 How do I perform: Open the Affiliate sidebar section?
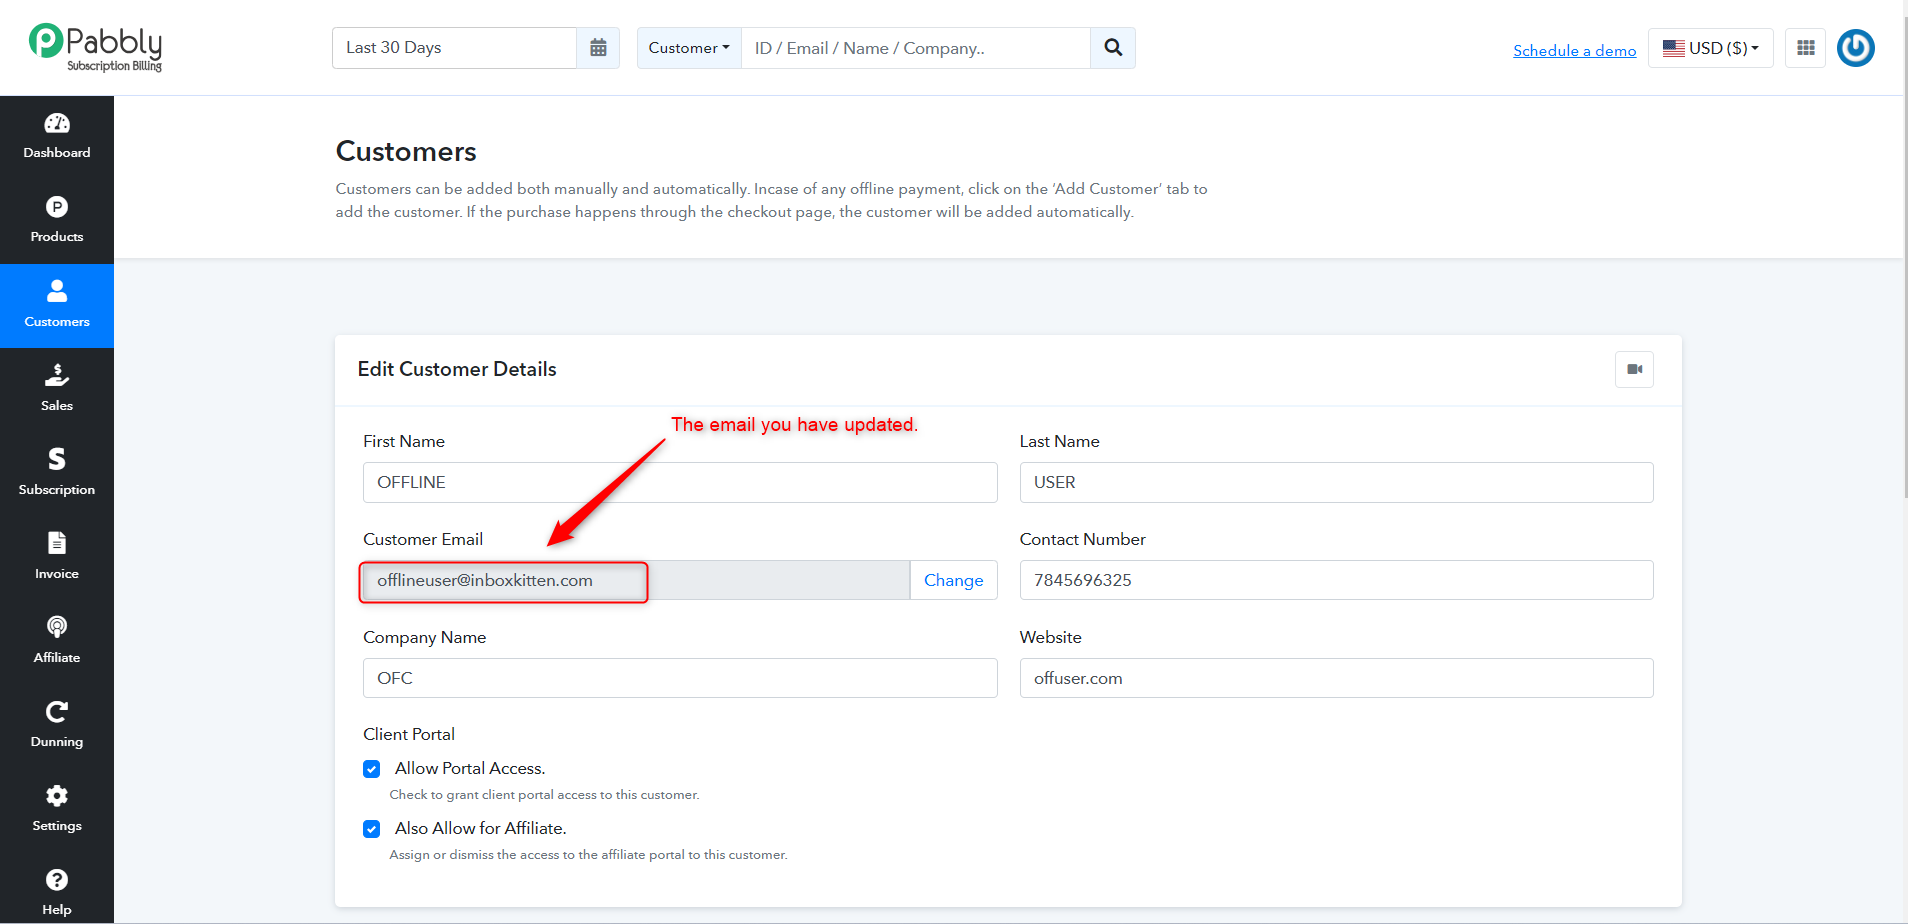pos(57,642)
